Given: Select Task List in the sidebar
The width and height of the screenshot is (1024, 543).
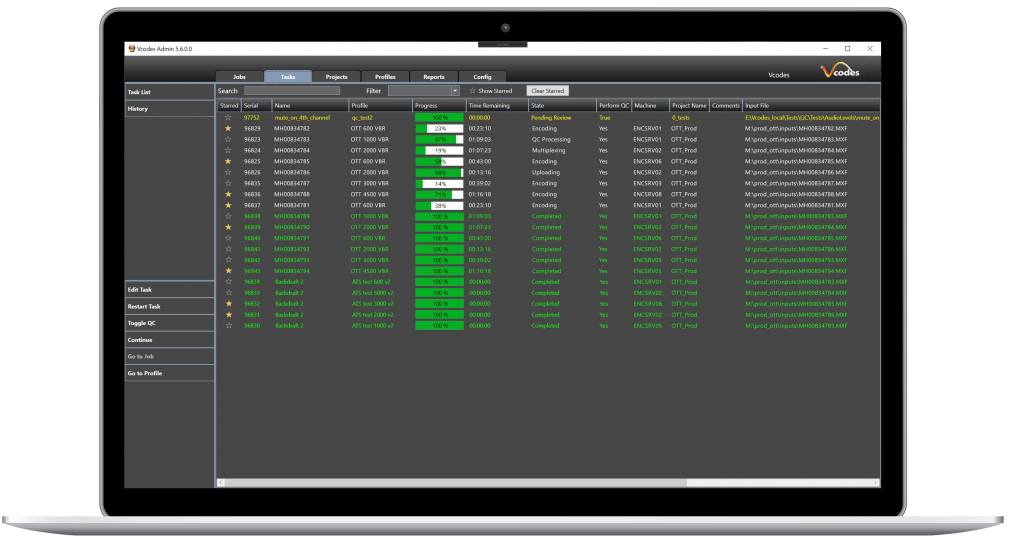Looking at the screenshot, I should [x=169, y=92].
